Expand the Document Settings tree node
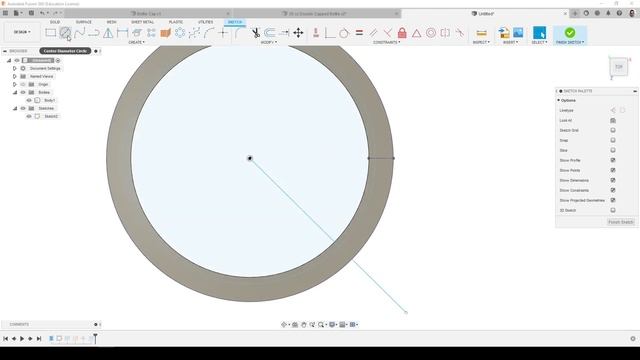640x360 pixels. pyautogui.click(x=15, y=69)
